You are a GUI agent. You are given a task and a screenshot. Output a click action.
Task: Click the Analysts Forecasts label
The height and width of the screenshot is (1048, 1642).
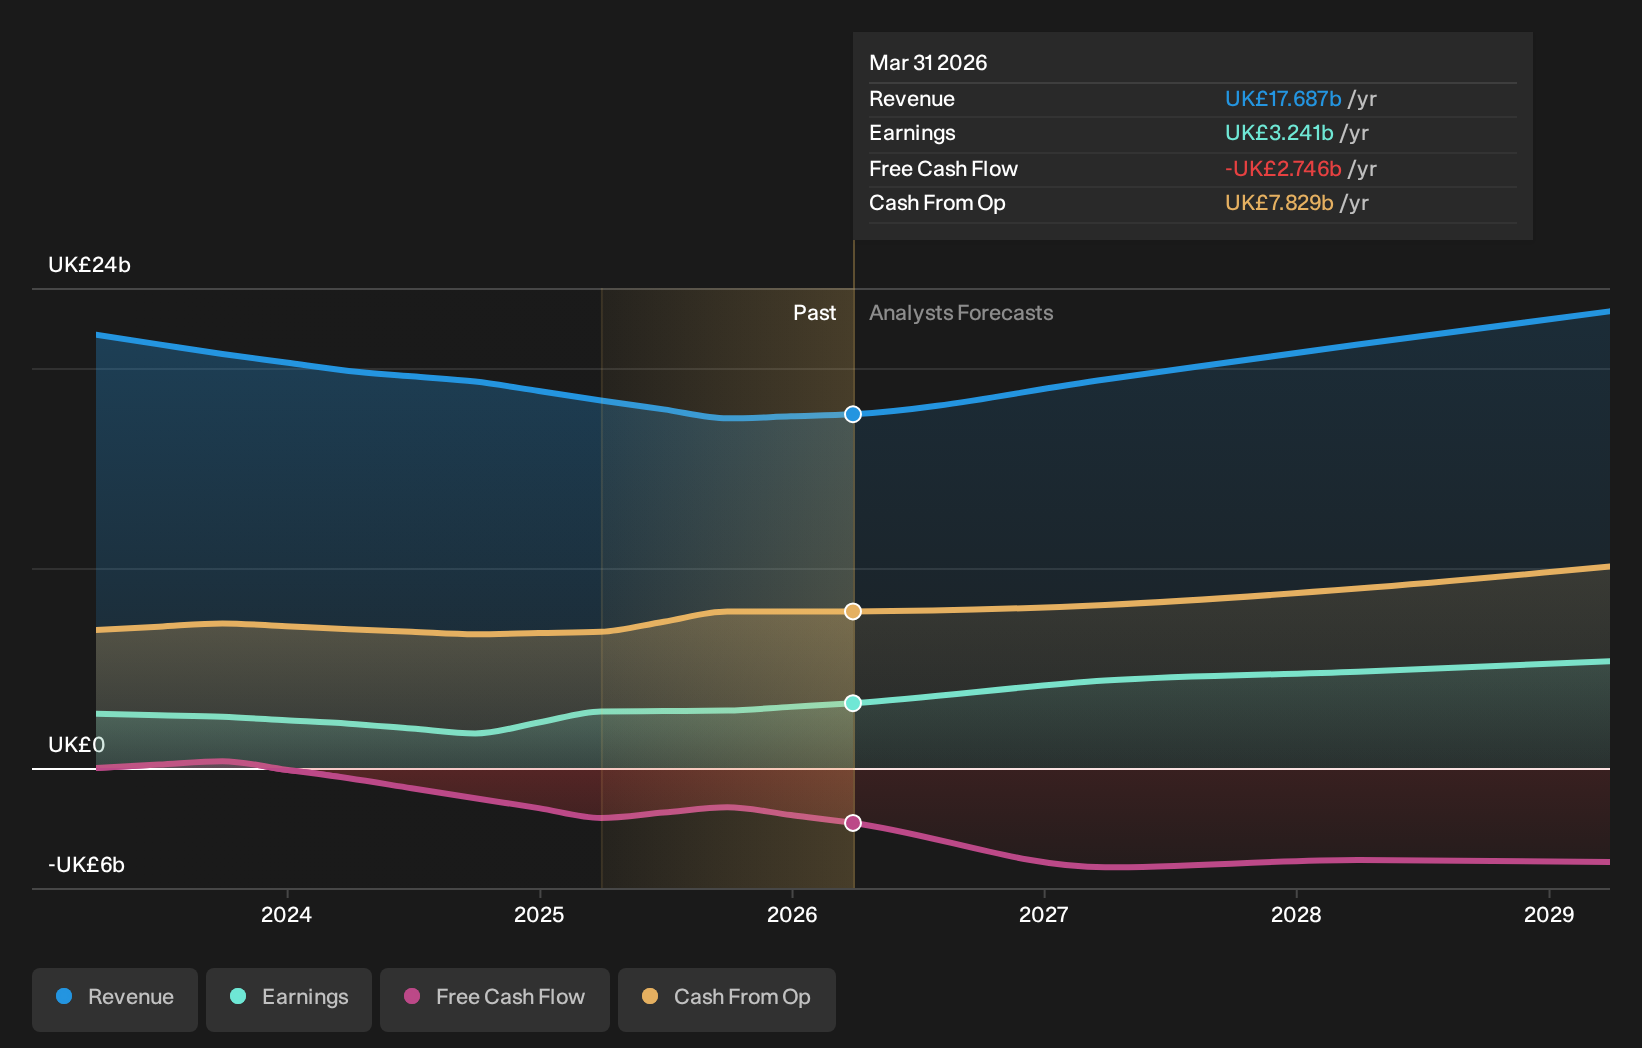point(961,313)
